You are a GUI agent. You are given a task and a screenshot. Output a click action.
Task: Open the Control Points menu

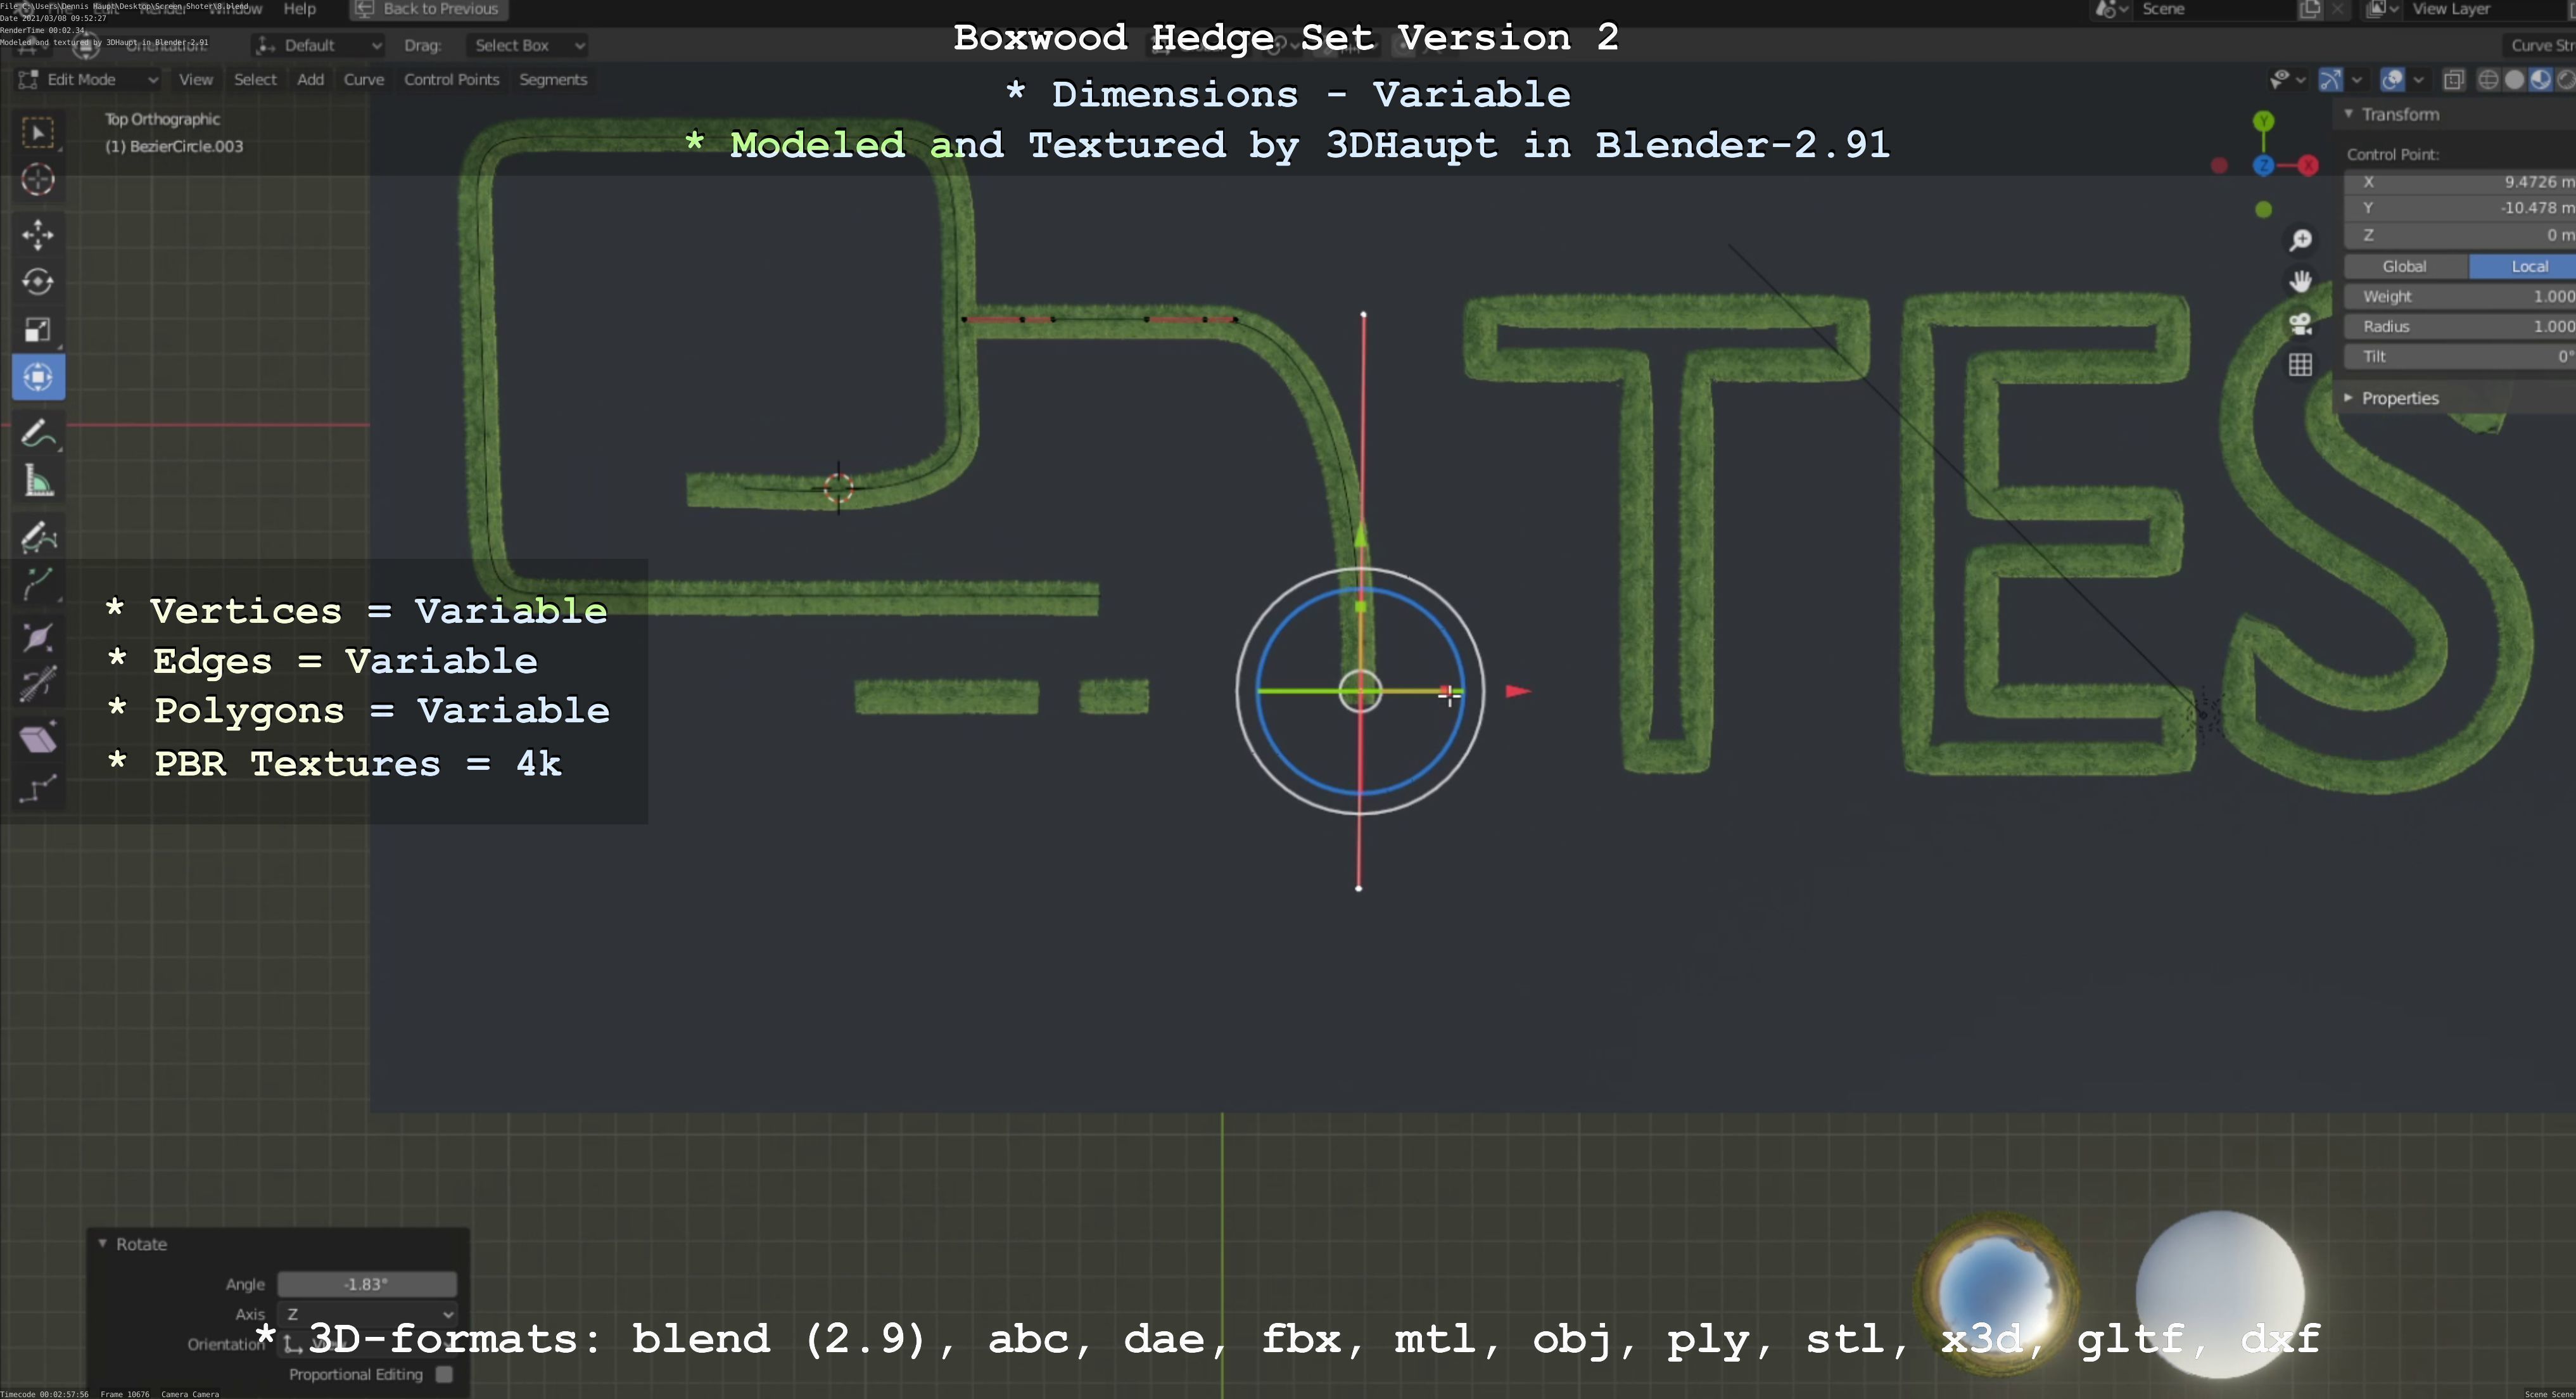click(x=451, y=80)
